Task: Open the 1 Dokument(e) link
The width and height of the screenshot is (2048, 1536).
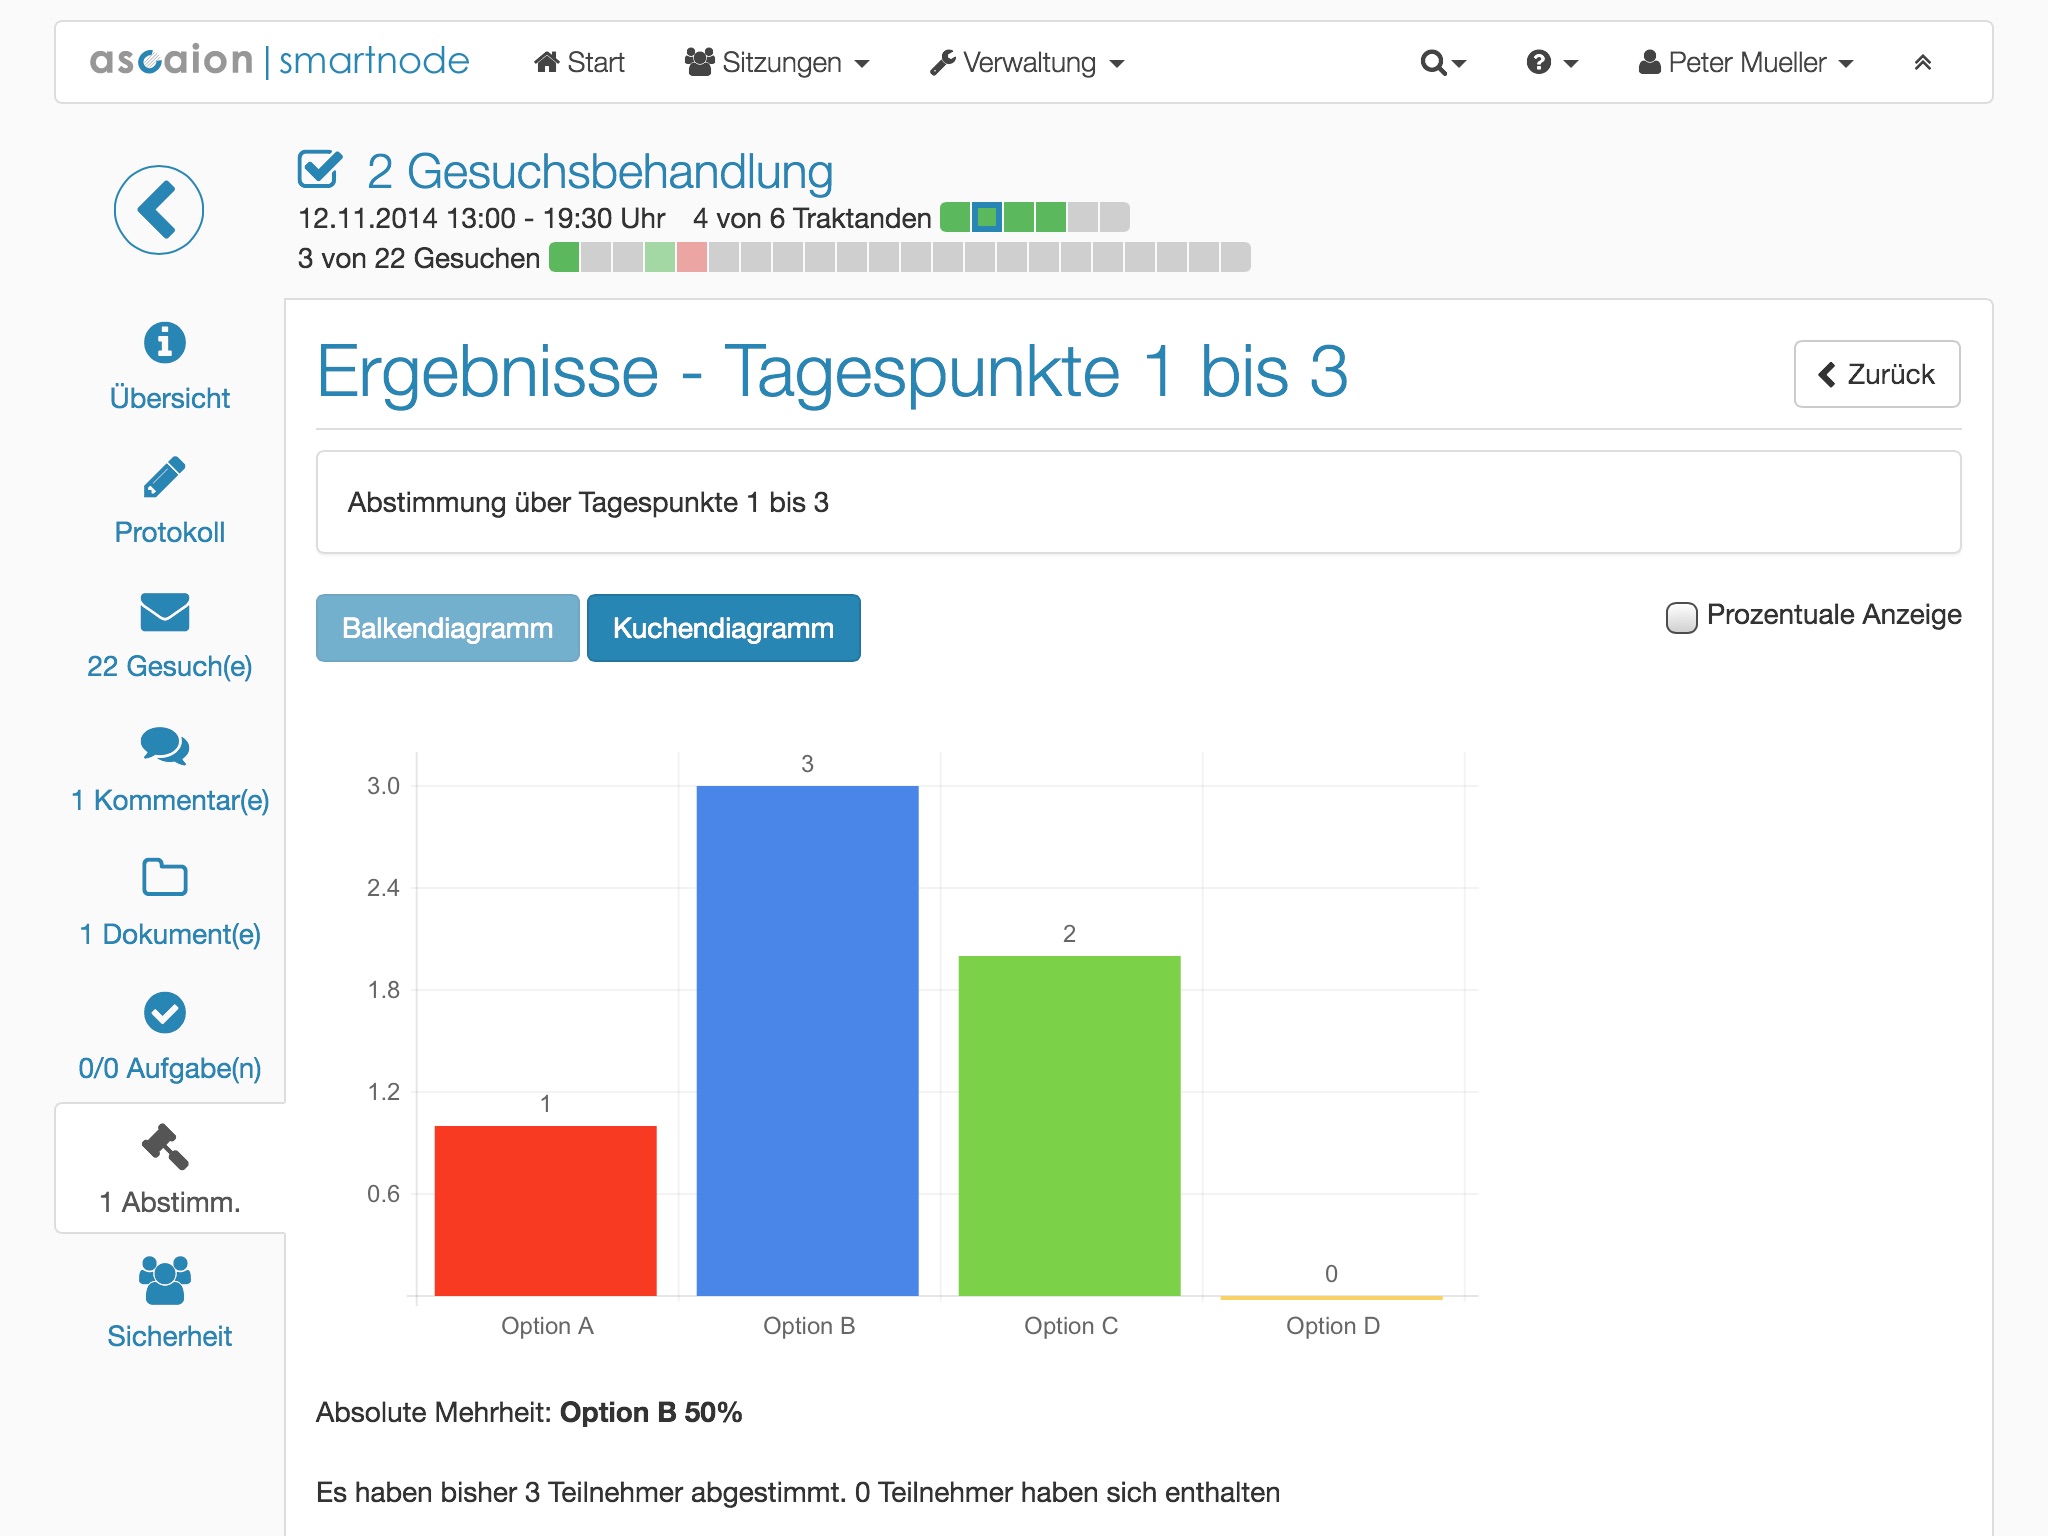Action: 170,934
